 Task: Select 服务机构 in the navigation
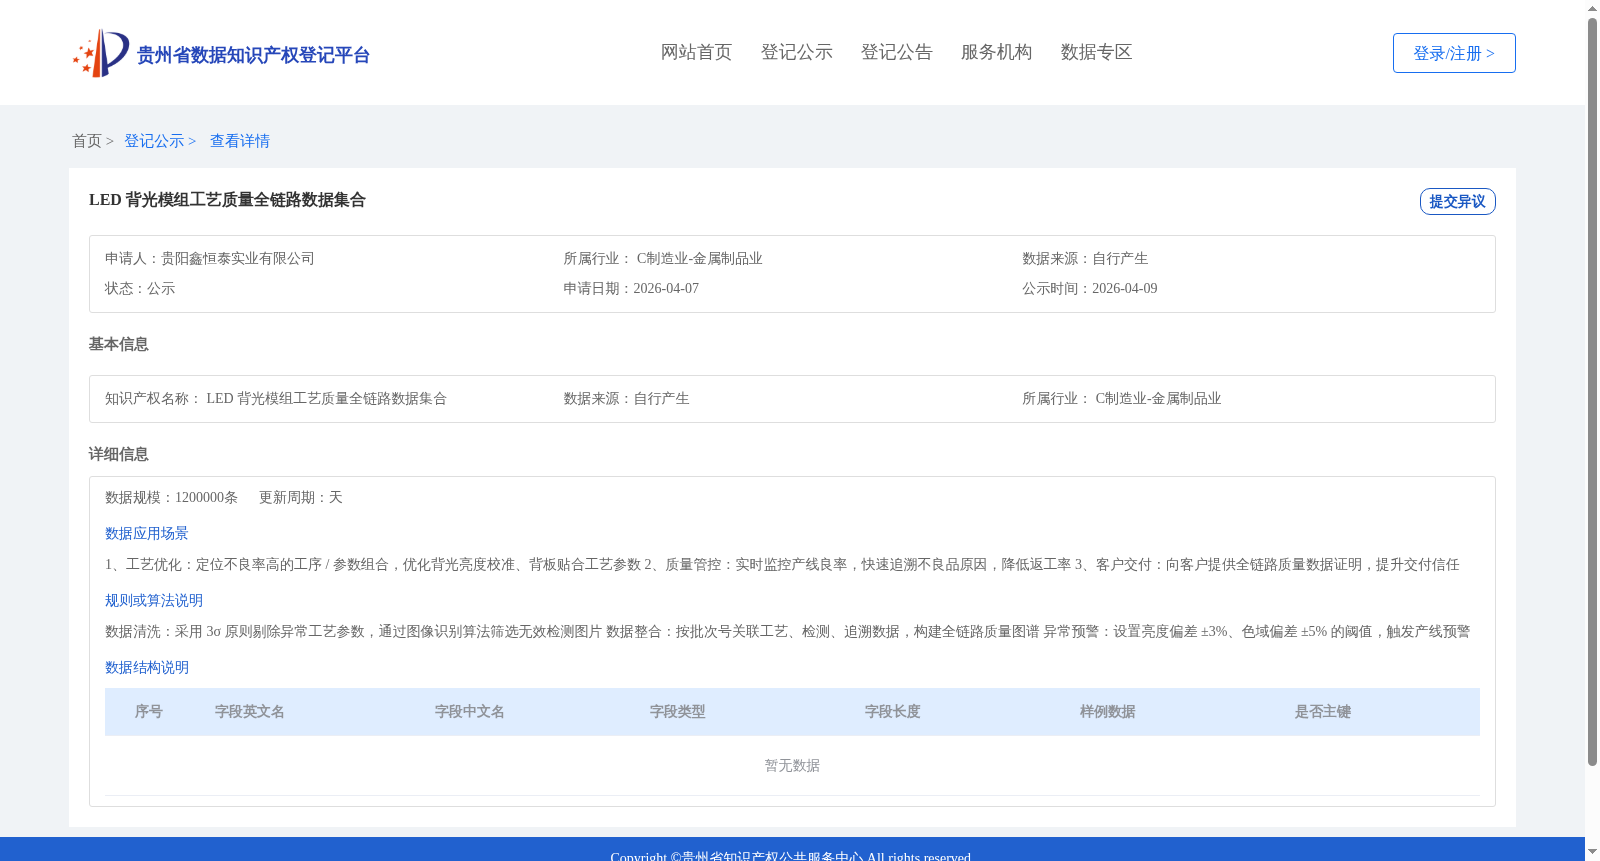tap(997, 52)
